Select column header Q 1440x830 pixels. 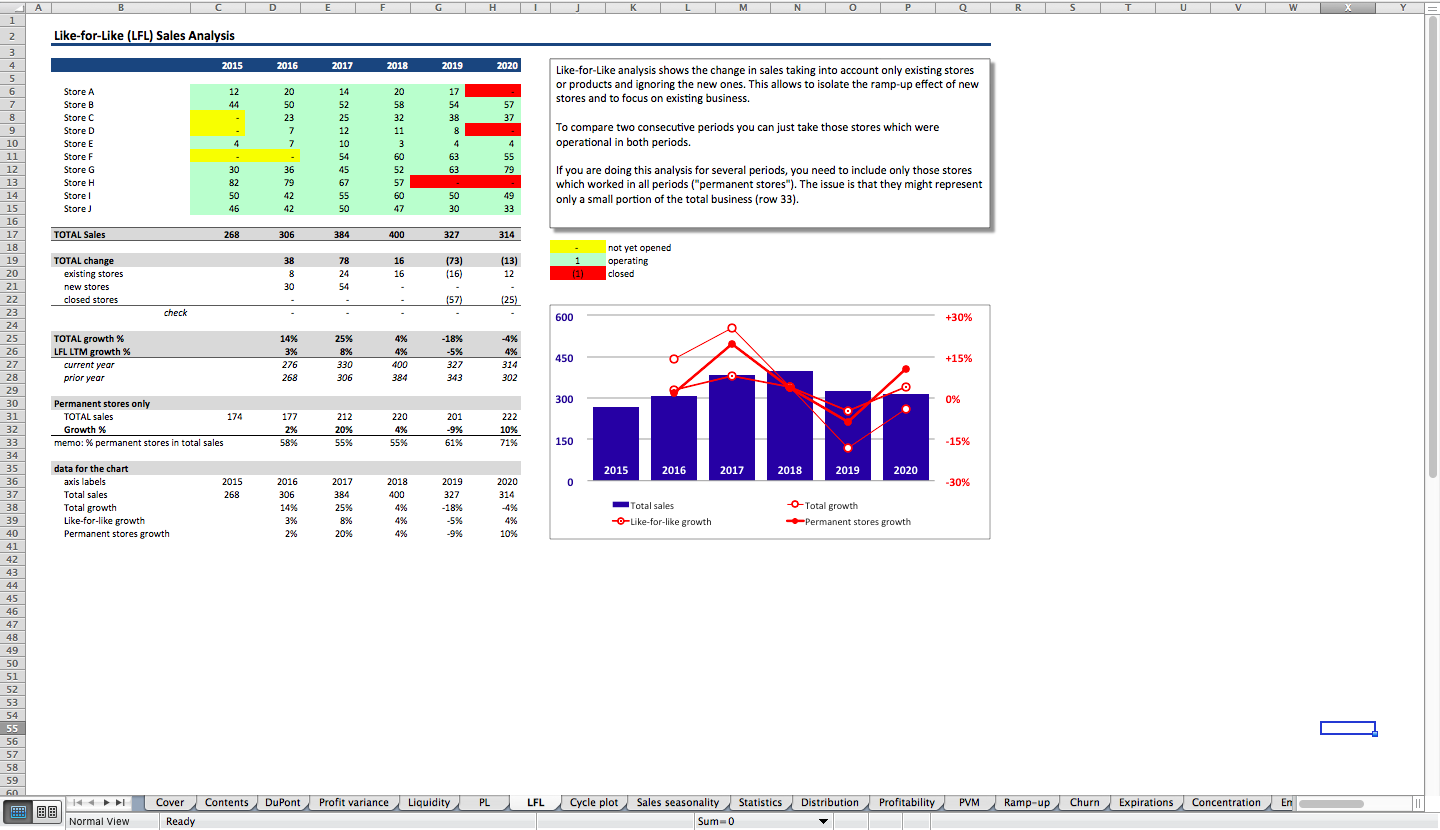tap(962, 7)
